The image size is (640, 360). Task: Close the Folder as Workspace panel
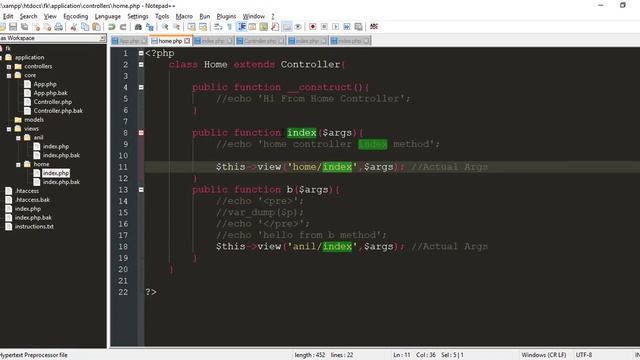pyautogui.click(x=102, y=38)
